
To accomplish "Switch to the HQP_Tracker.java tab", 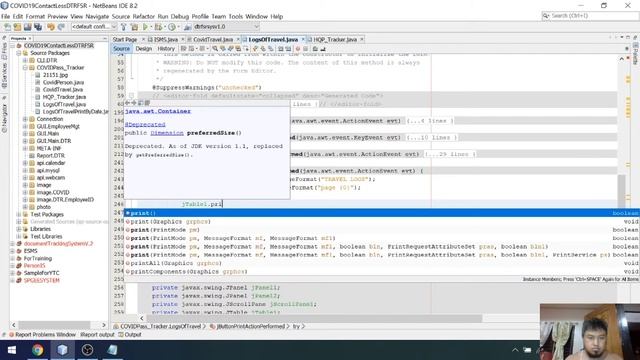I will 335,40.
